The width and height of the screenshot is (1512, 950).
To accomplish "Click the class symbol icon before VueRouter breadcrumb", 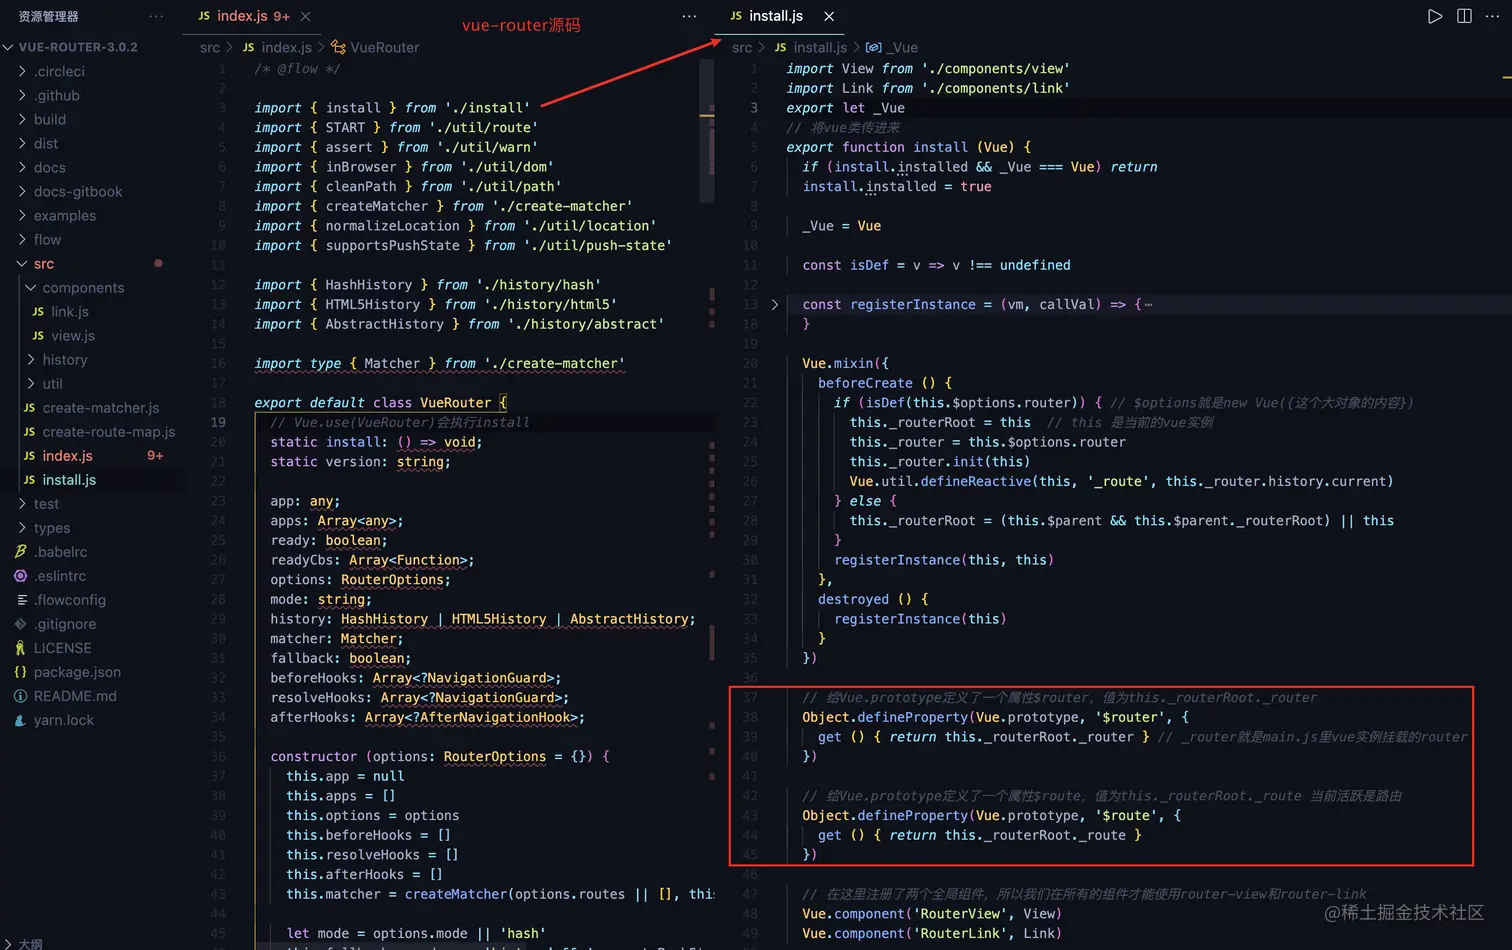I will tap(338, 47).
